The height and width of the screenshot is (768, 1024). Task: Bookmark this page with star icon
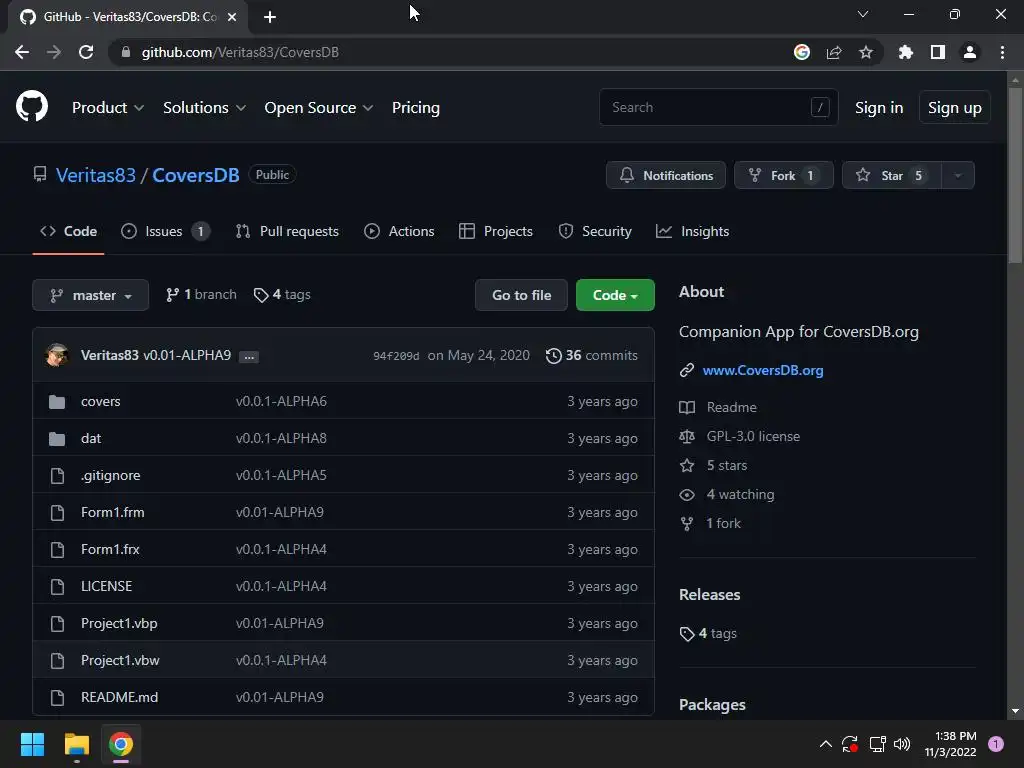[866, 52]
